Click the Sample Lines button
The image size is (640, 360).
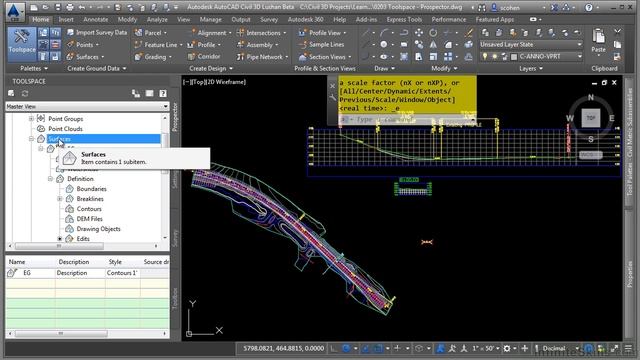click(x=322, y=44)
